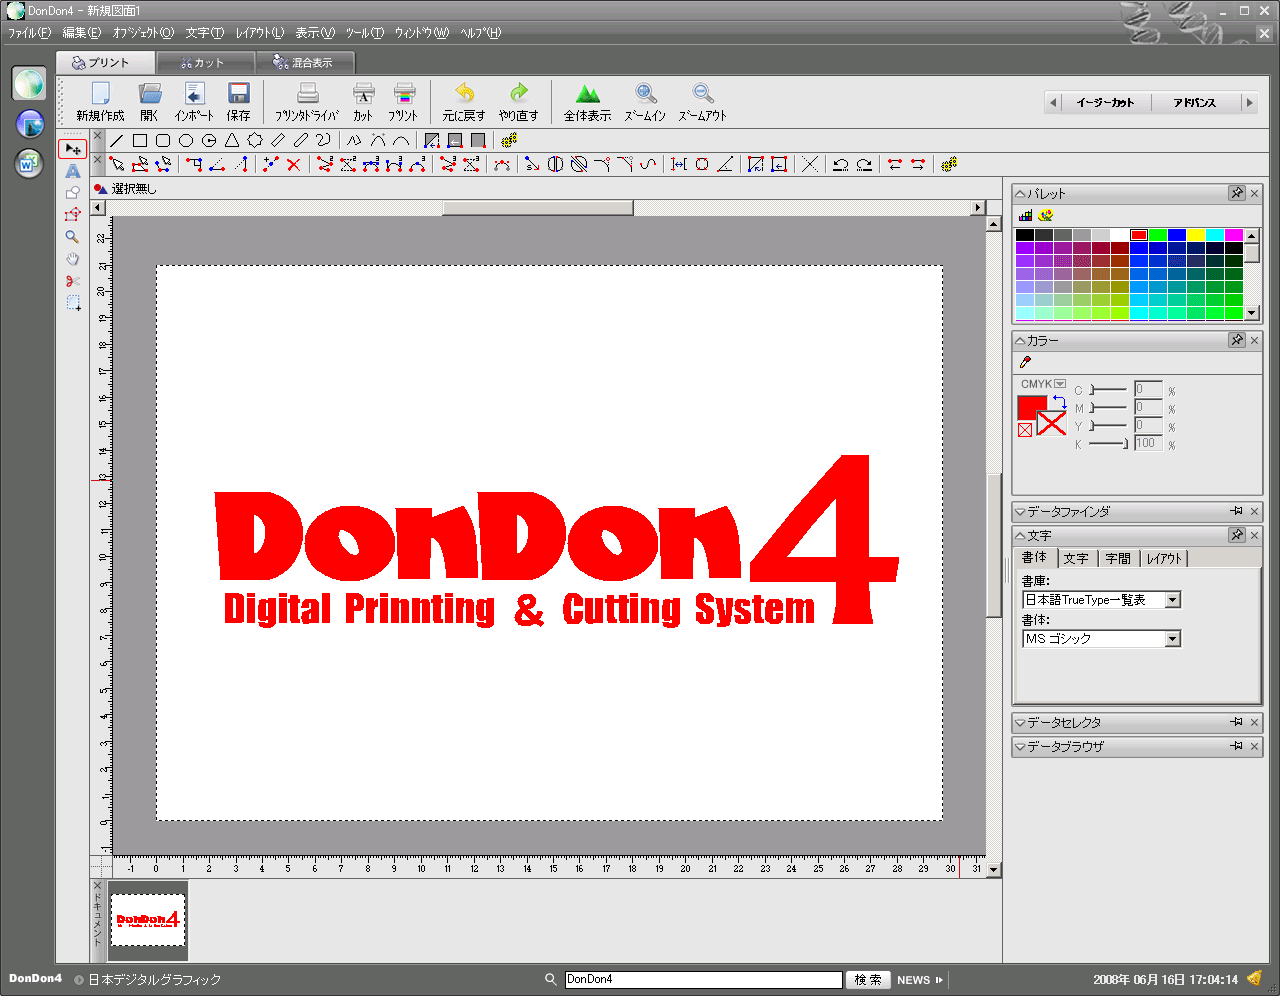This screenshot has width=1280, height=996.
Task: Click the 新規作成 (New) toolbar icon
Action: [100, 101]
